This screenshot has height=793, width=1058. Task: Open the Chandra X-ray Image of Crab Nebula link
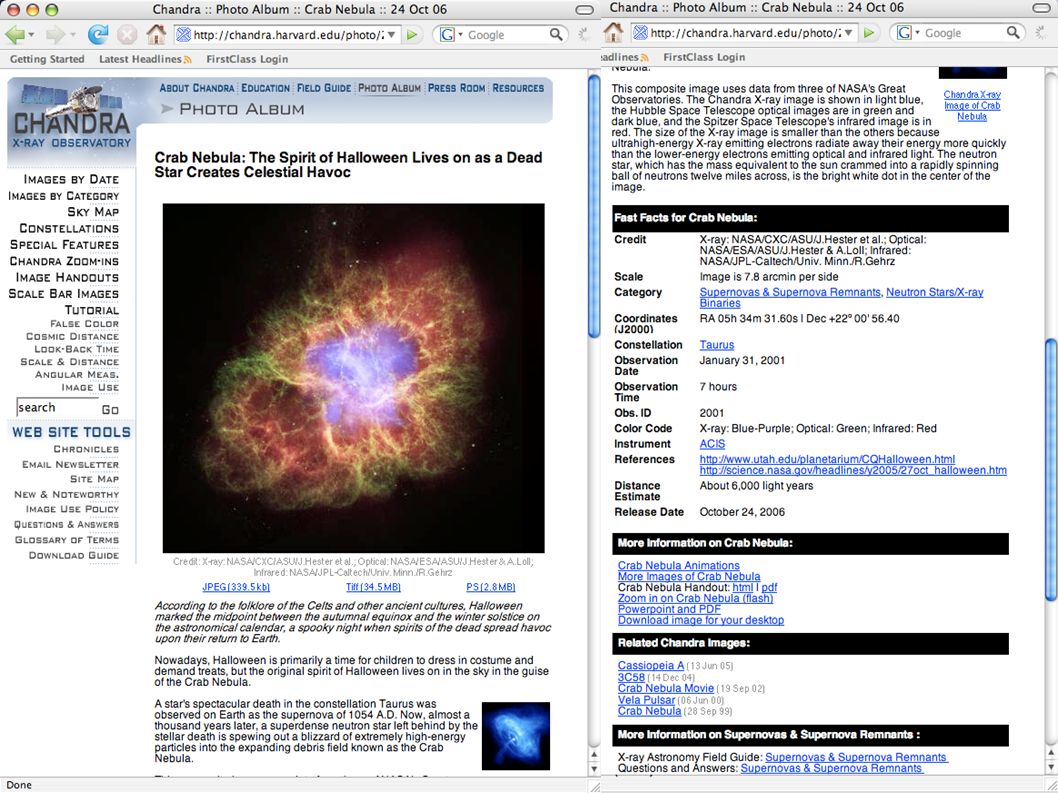972,105
